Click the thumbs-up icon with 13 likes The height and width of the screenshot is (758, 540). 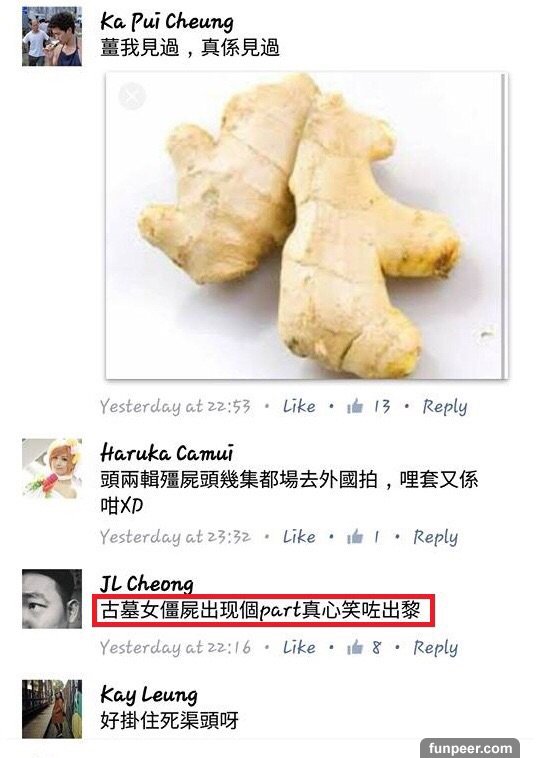pos(355,406)
